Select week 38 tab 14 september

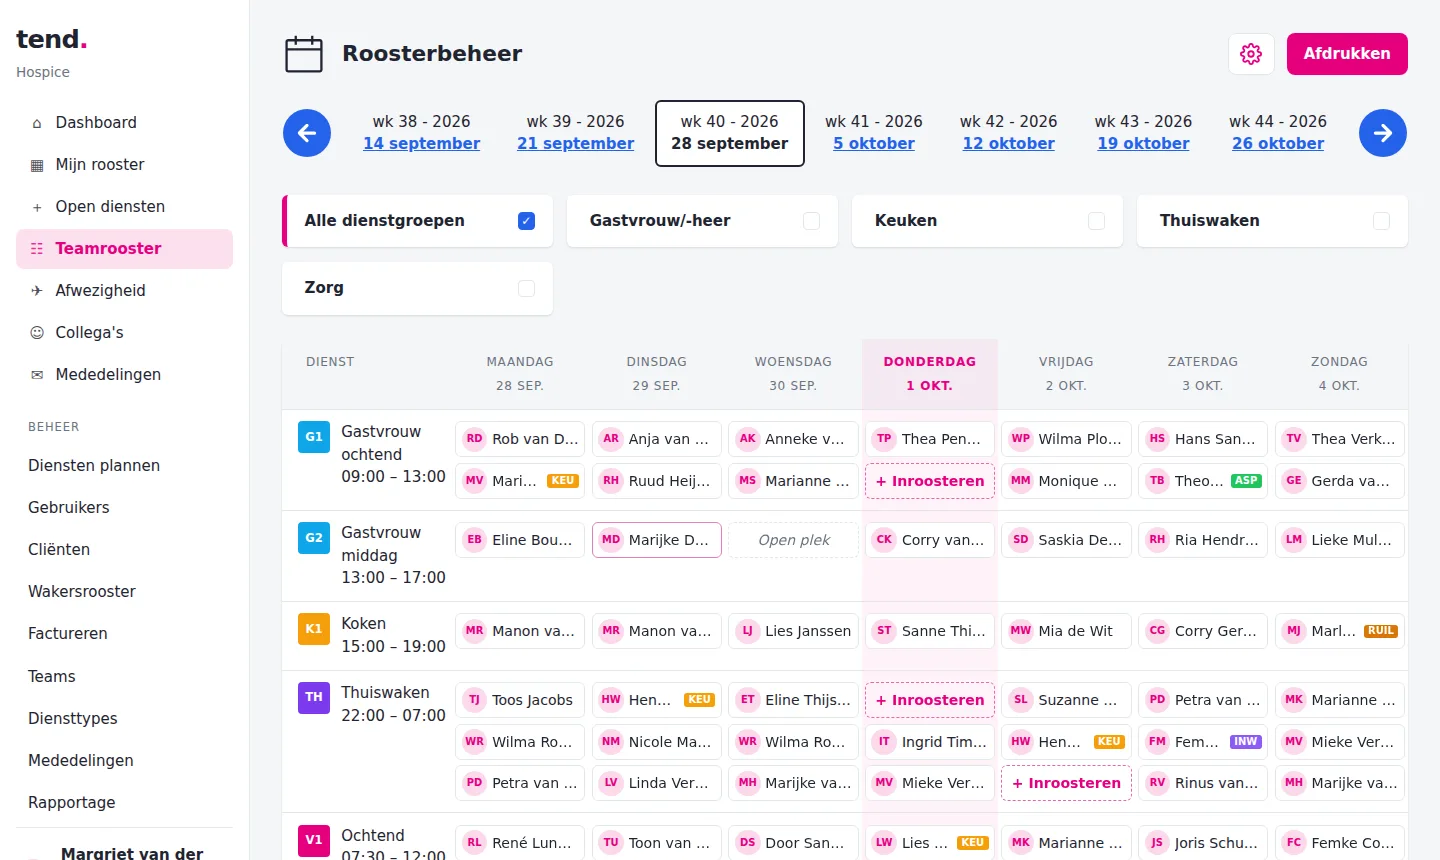pos(422,133)
